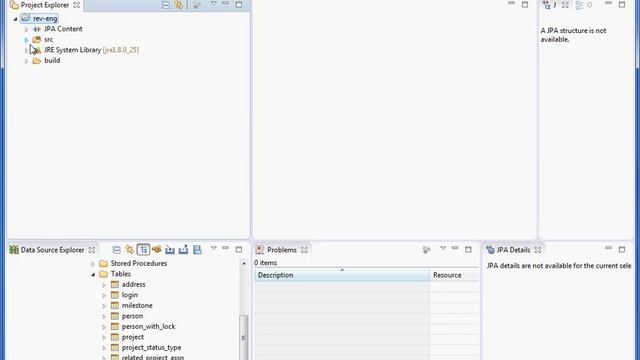The image size is (640, 360).
Task: Click the JPA Content icon
Action: [x=37, y=29]
